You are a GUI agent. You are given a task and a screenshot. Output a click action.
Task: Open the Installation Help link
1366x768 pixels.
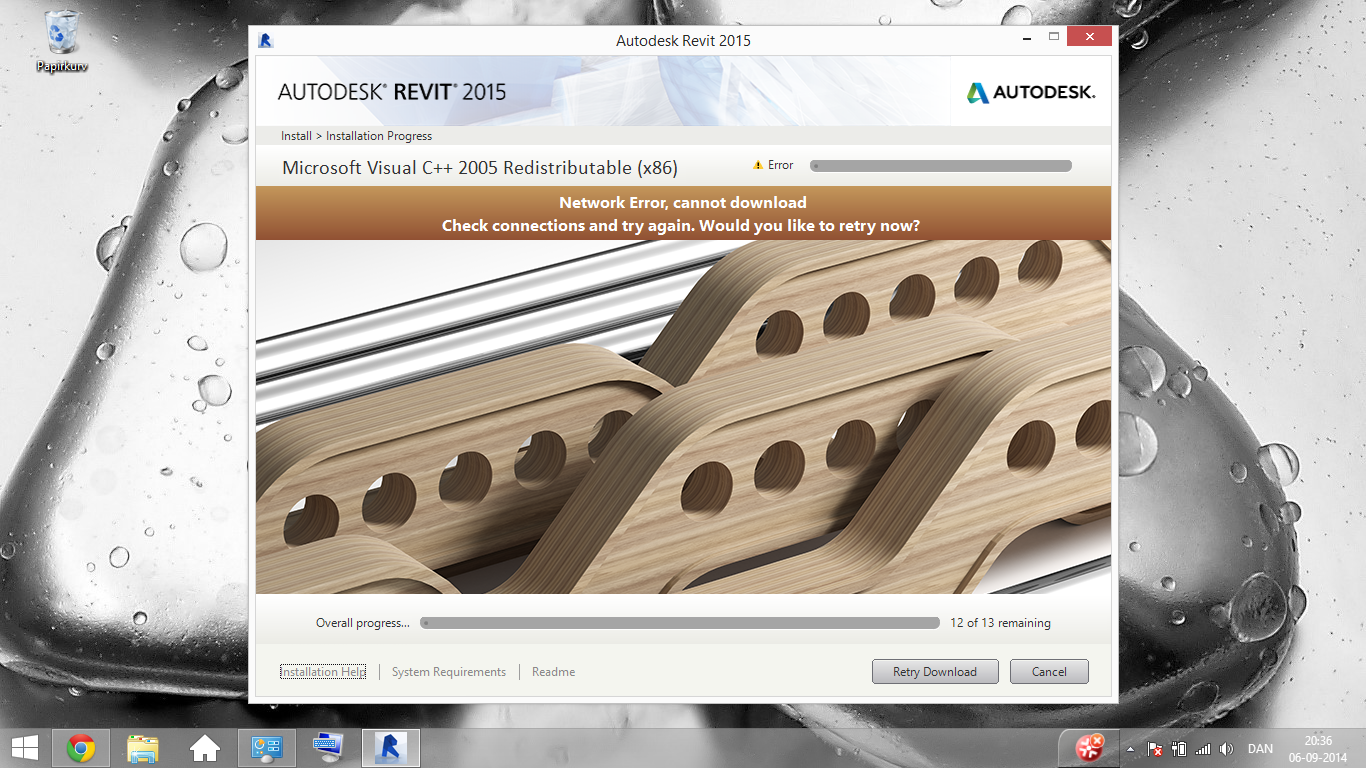tap(322, 671)
